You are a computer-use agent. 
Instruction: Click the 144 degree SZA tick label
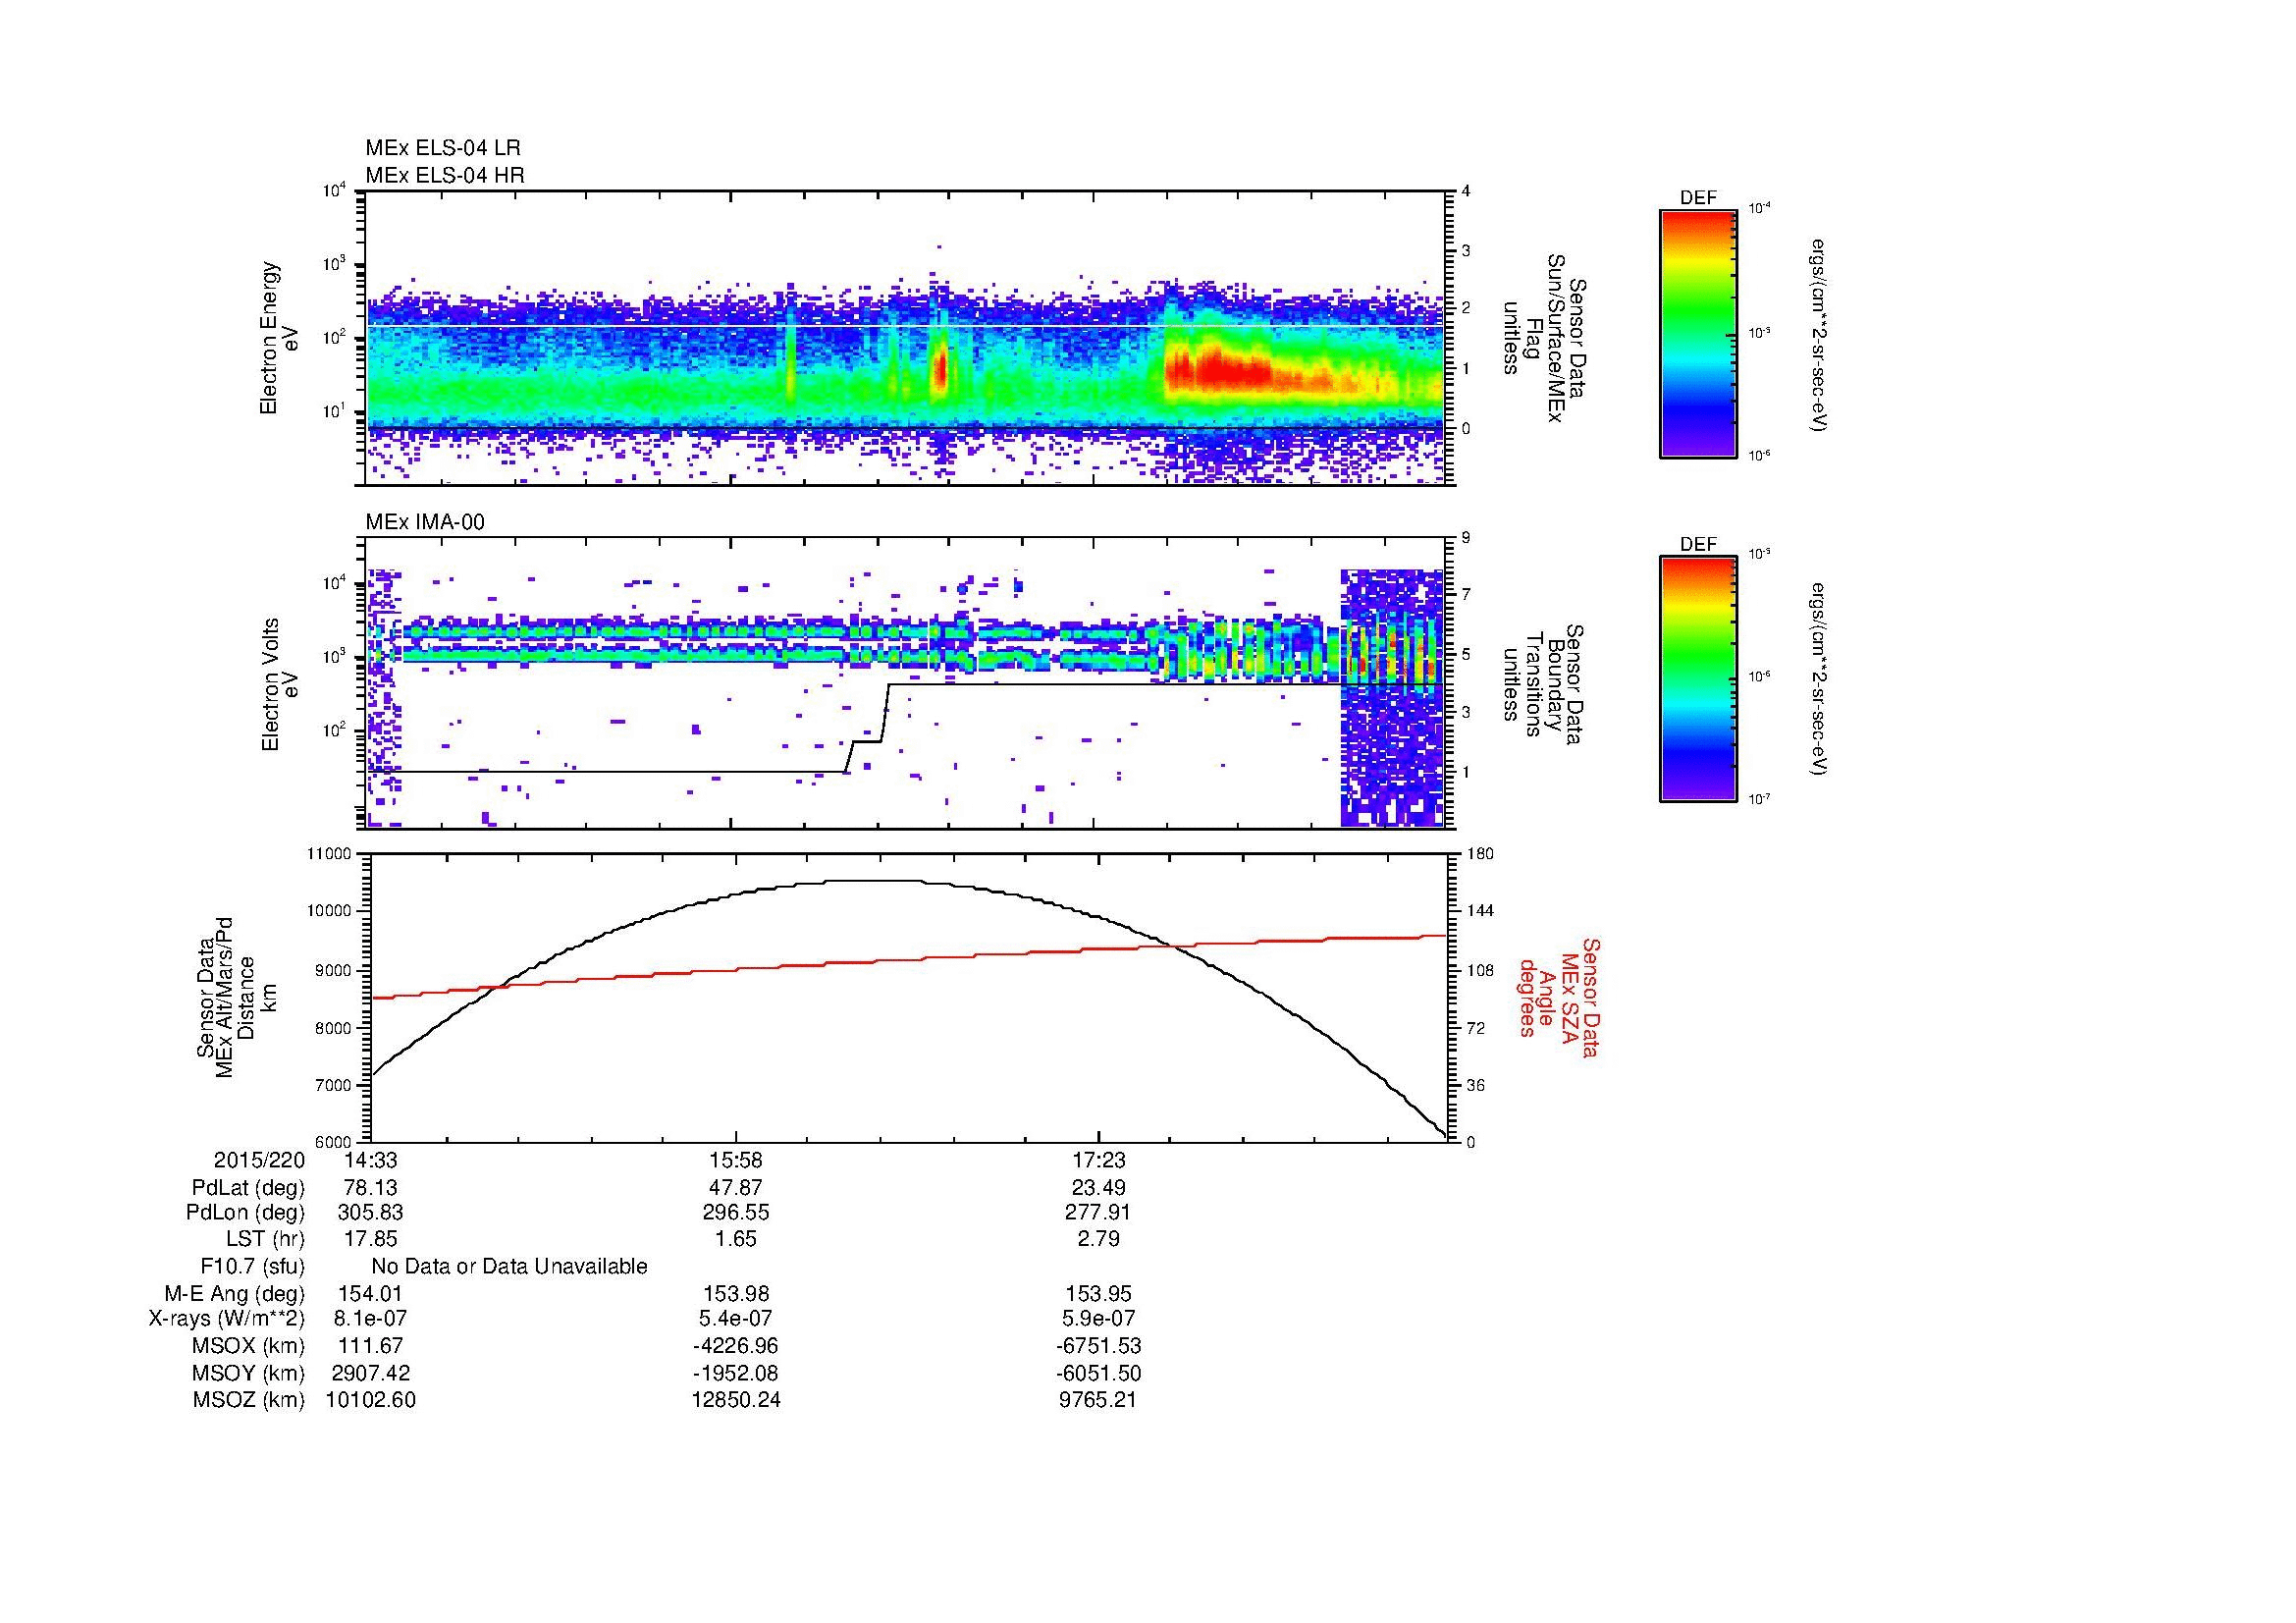pos(1481,911)
